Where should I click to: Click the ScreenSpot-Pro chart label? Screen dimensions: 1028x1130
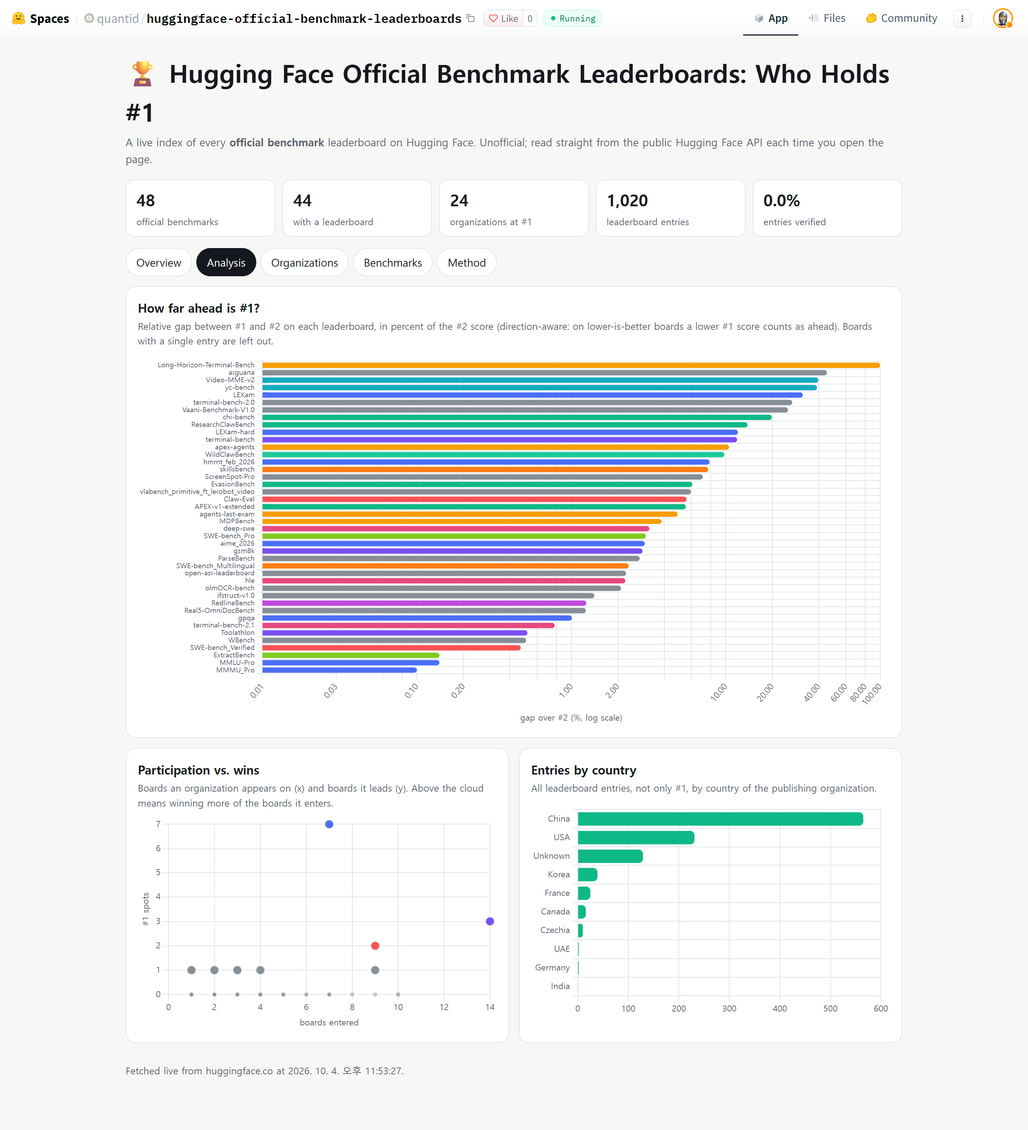click(x=229, y=476)
